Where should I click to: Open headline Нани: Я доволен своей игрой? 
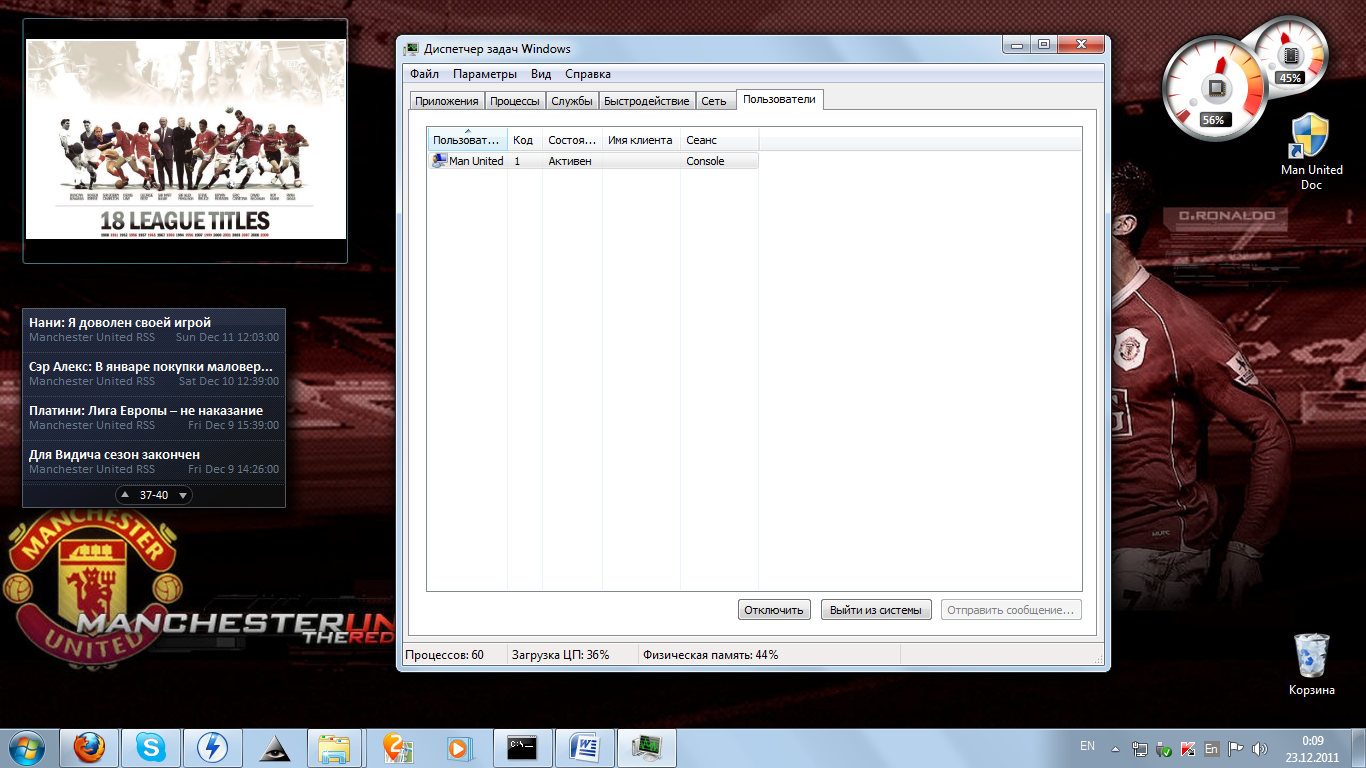pyautogui.click(x=120, y=322)
